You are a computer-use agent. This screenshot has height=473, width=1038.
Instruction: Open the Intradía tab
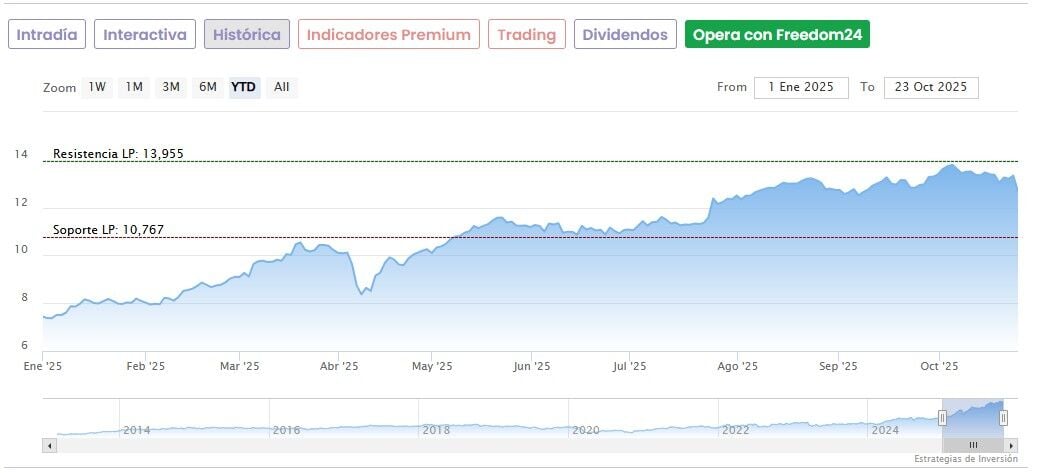(47, 35)
